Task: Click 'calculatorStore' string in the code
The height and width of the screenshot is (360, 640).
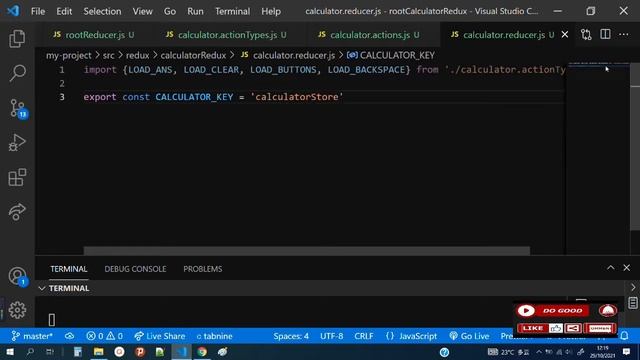Action: (x=297, y=97)
